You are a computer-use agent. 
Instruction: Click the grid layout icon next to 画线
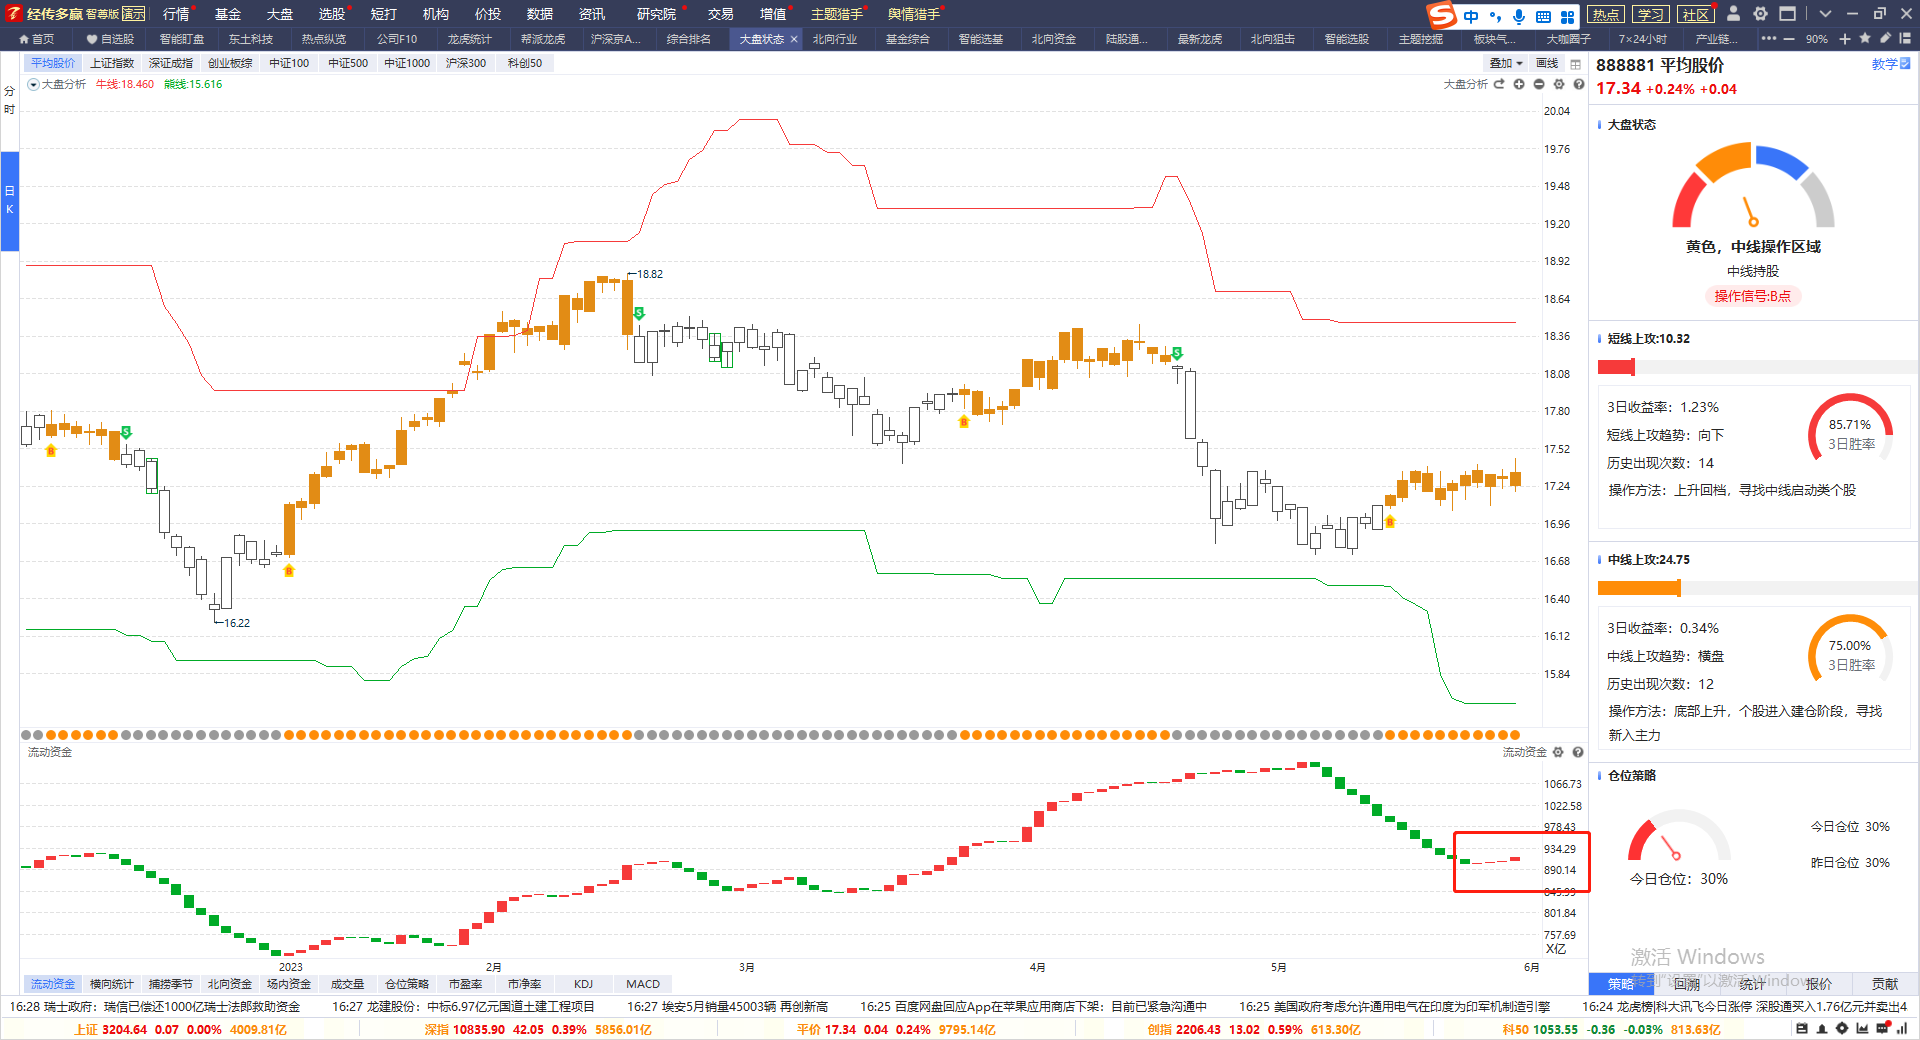pos(1576,64)
